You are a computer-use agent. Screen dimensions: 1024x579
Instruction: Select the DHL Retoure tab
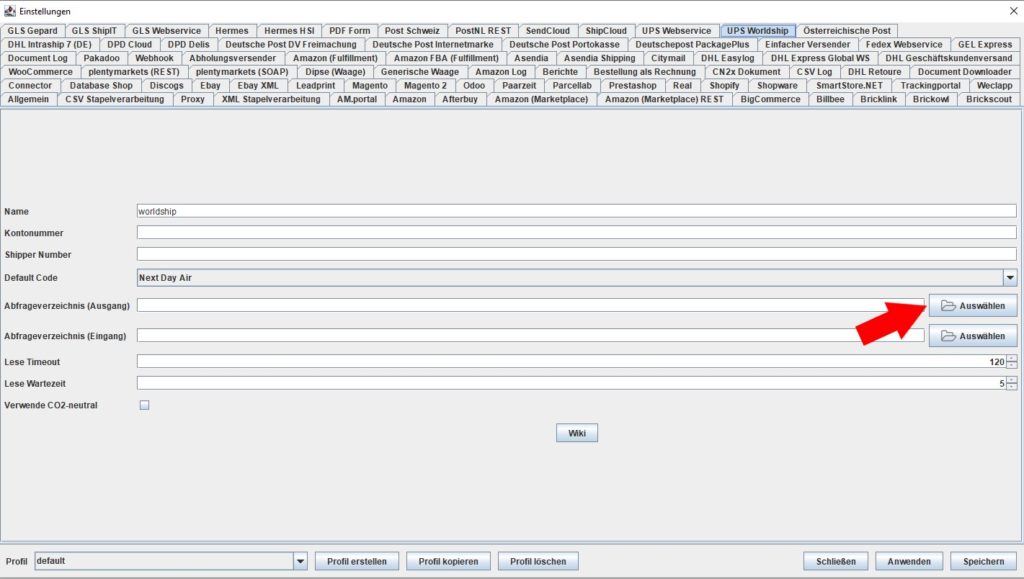coord(874,72)
